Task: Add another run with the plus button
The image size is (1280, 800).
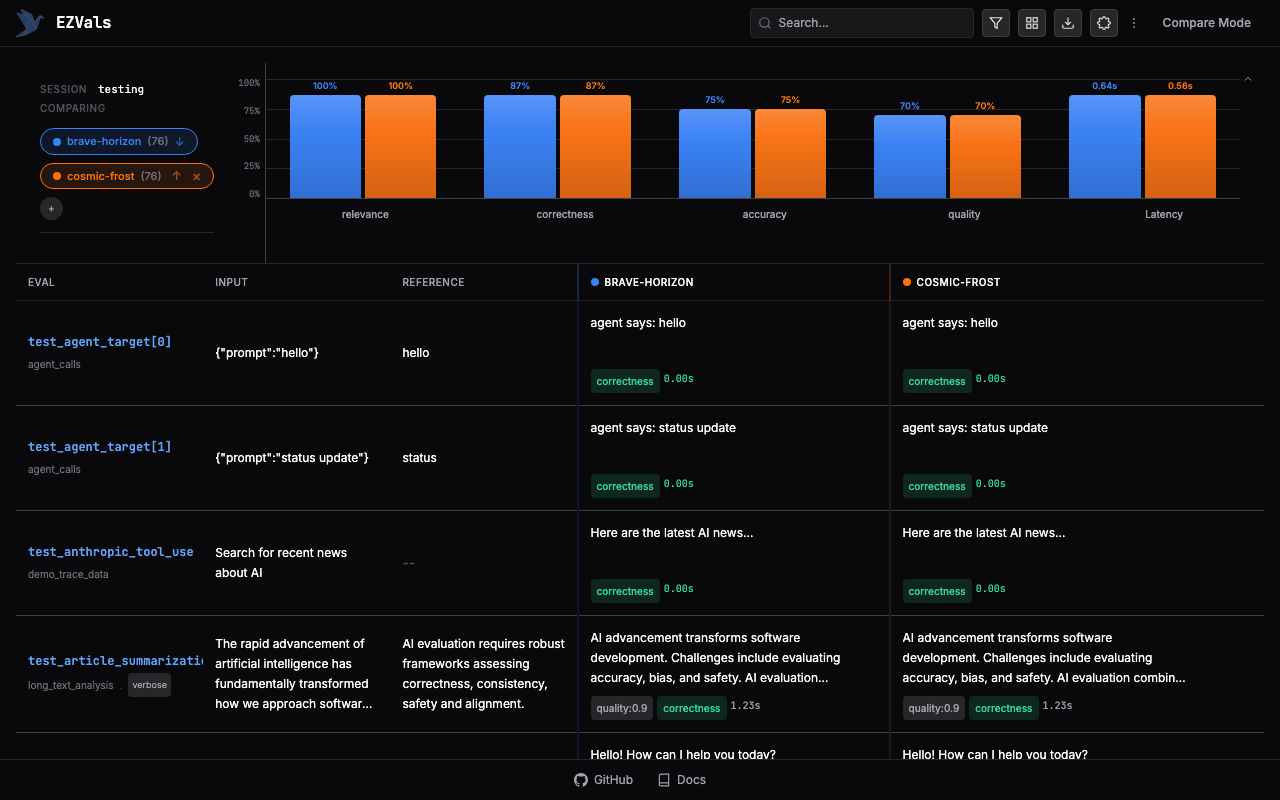Action: [52, 209]
